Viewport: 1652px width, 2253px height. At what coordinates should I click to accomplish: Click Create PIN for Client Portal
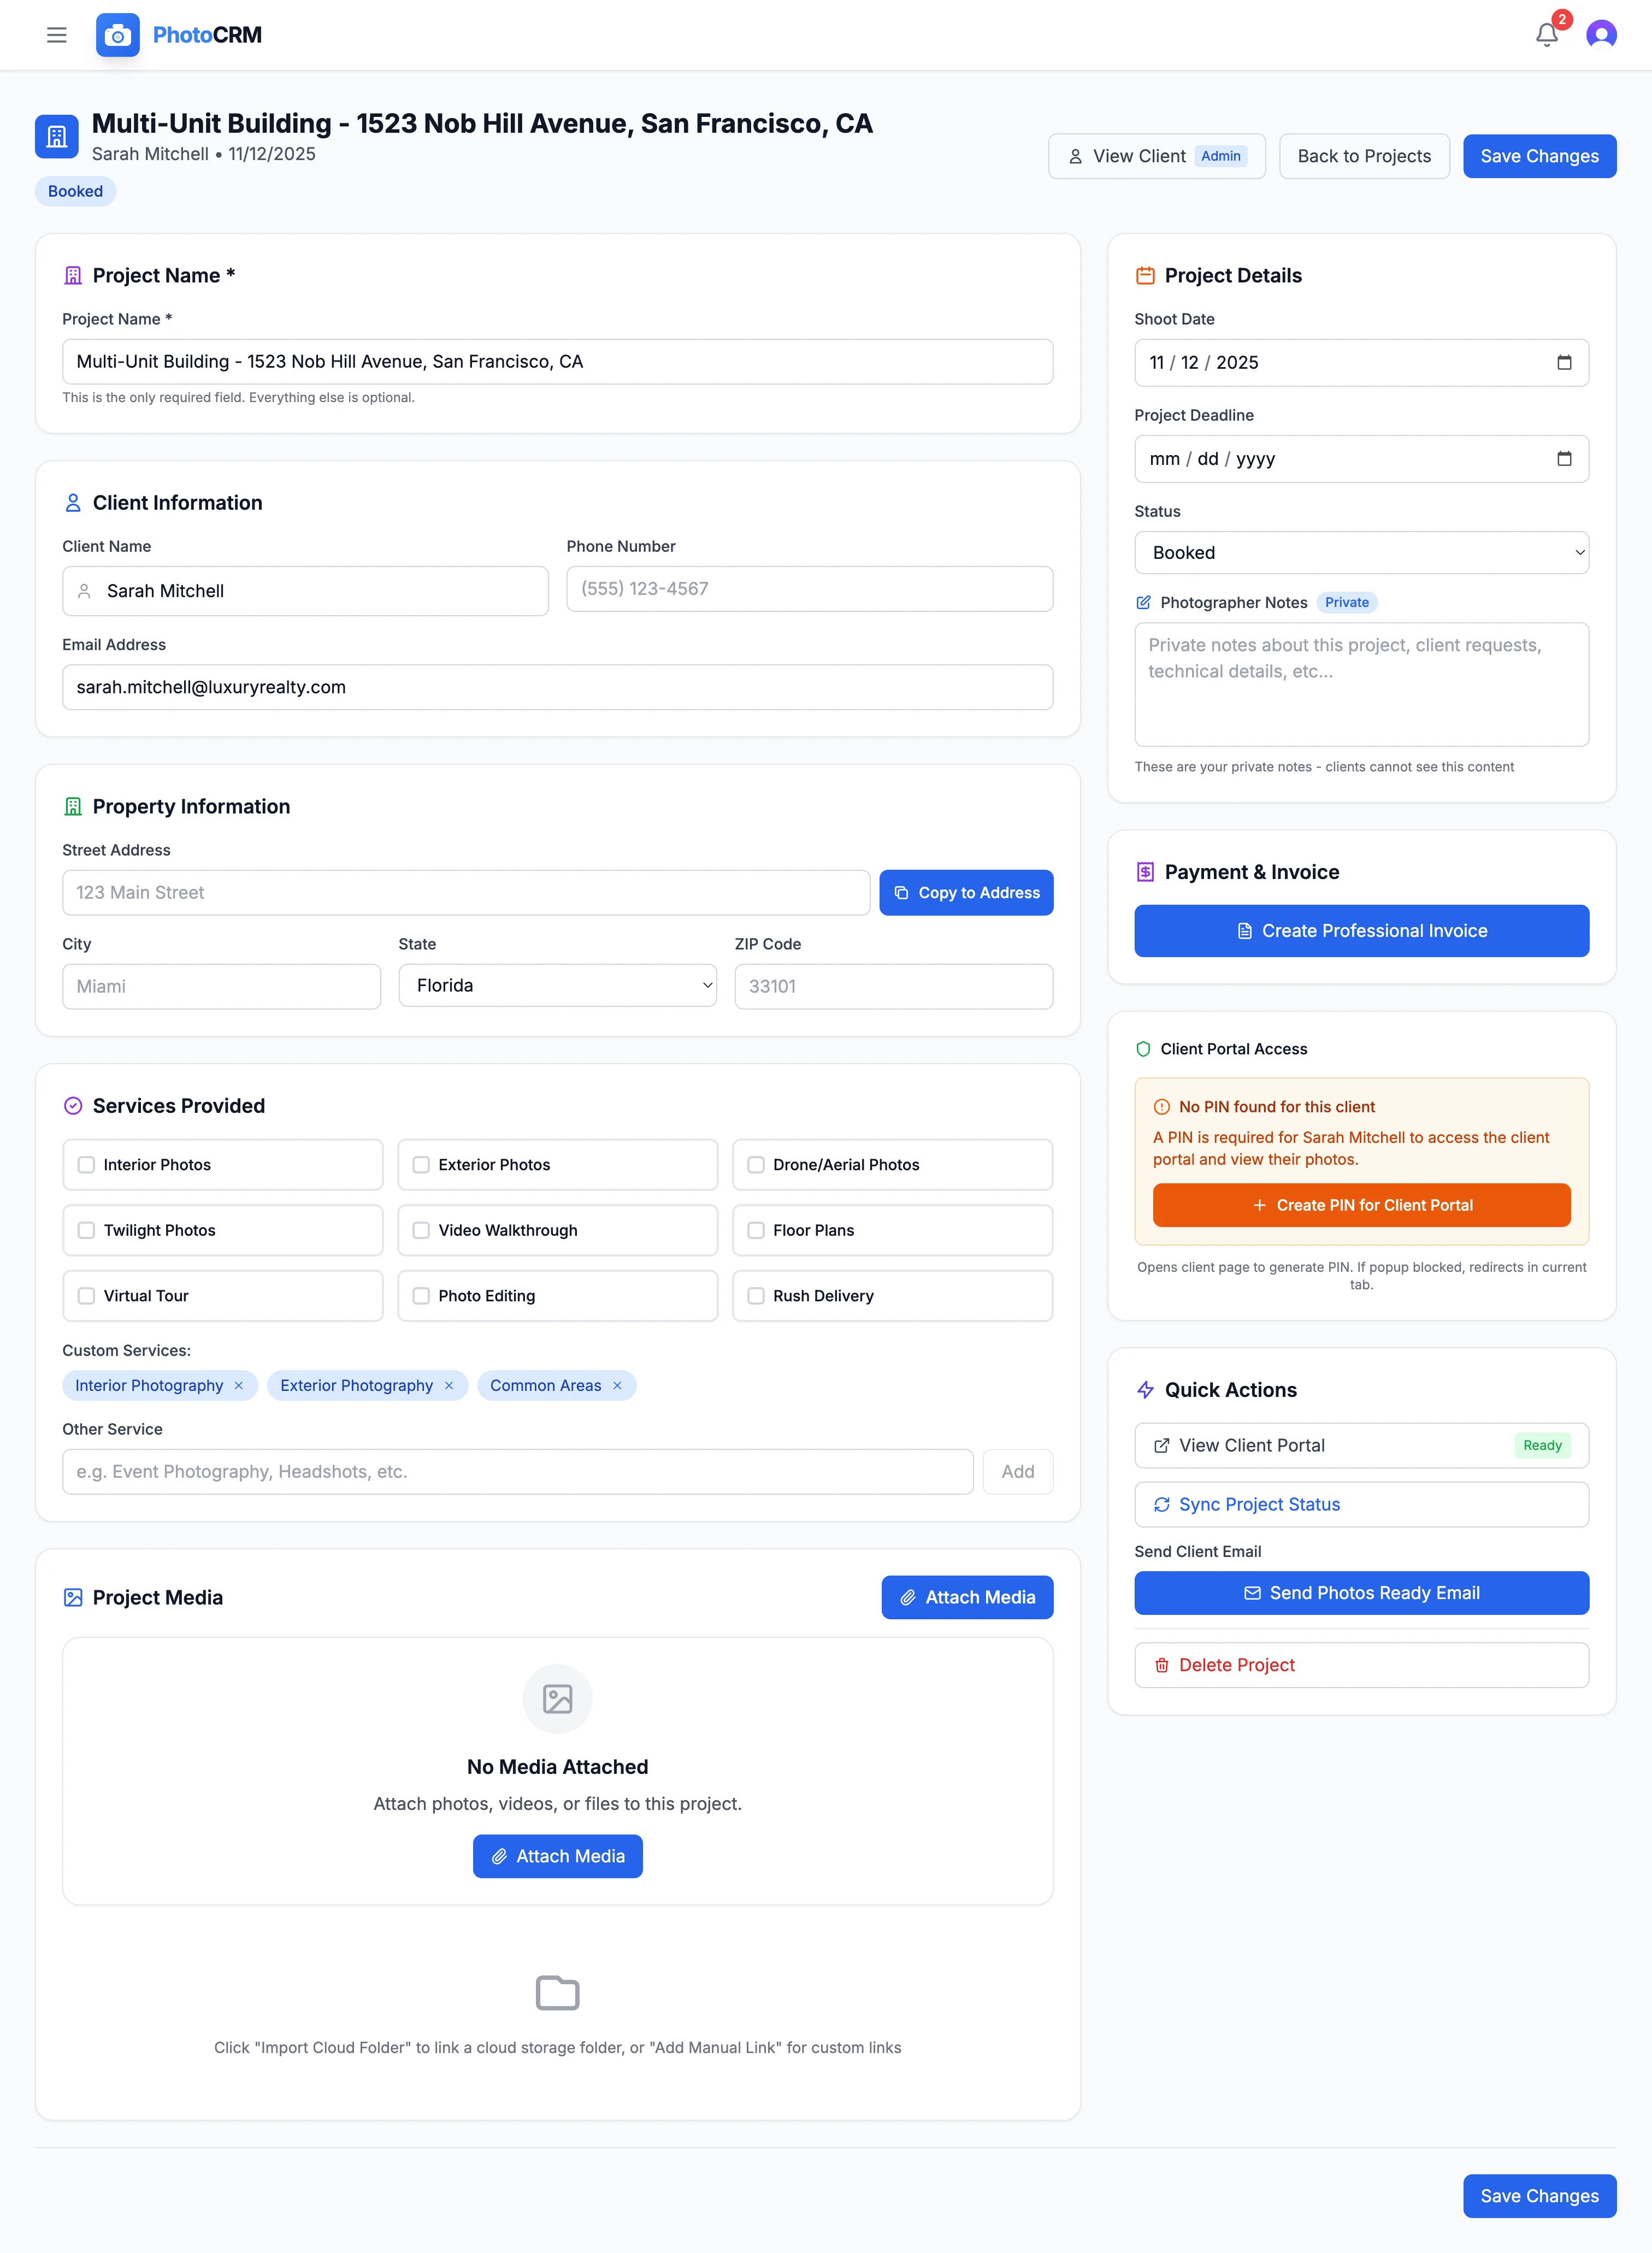tap(1361, 1205)
